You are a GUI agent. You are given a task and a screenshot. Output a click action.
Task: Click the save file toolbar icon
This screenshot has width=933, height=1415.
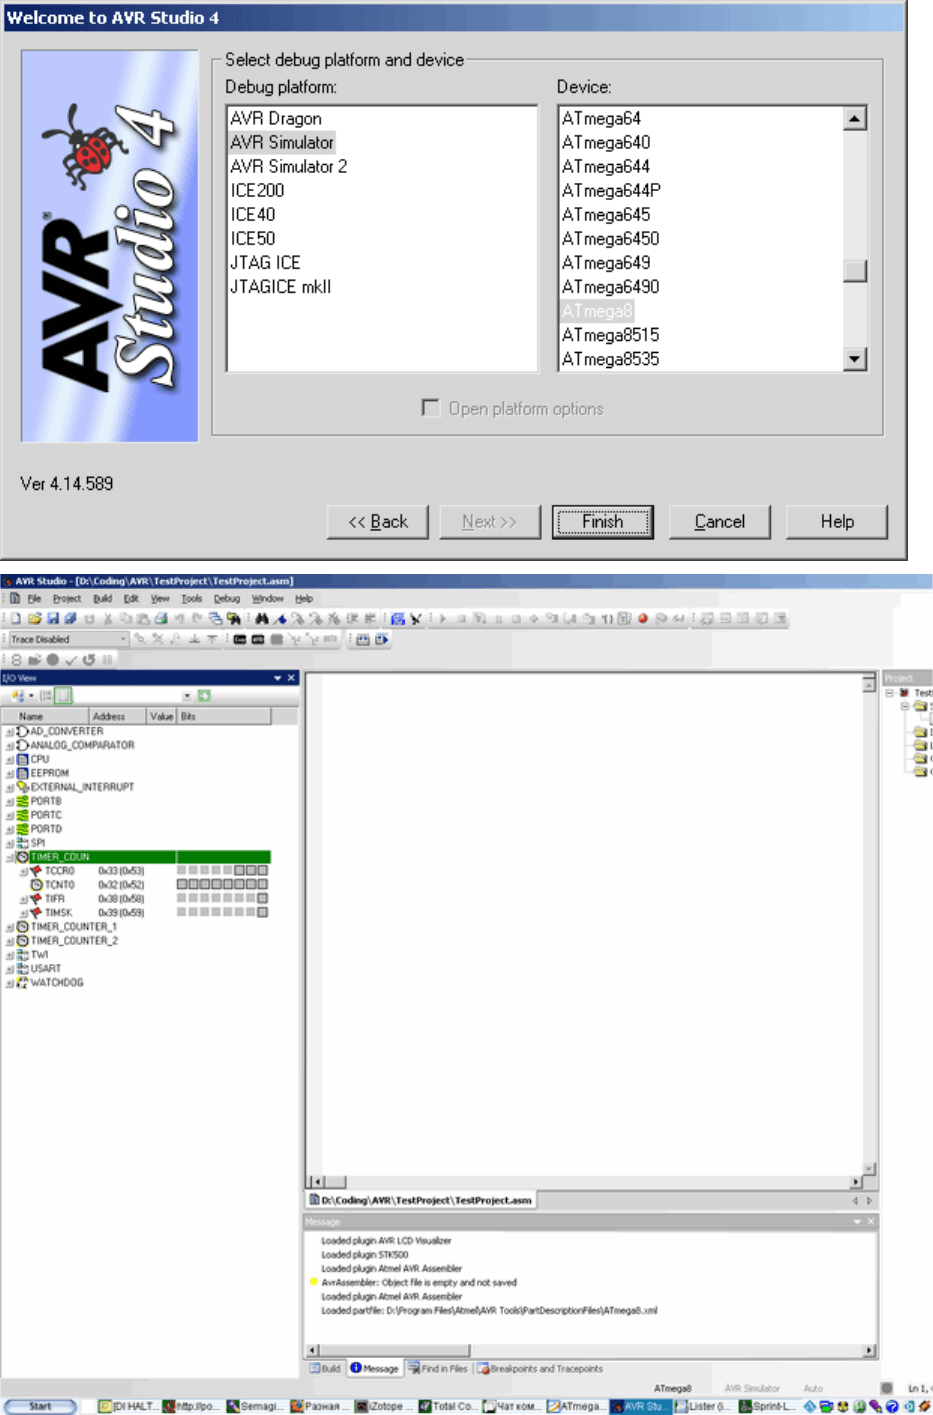coord(53,619)
